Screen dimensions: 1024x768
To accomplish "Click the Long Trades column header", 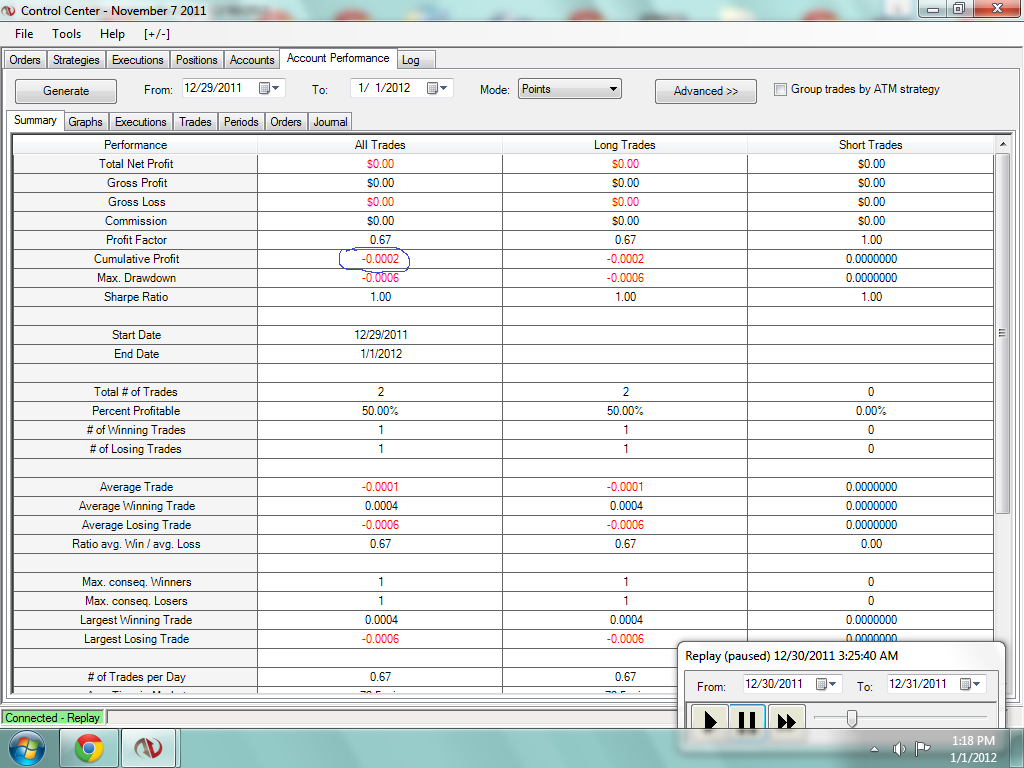I will click(625, 145).
